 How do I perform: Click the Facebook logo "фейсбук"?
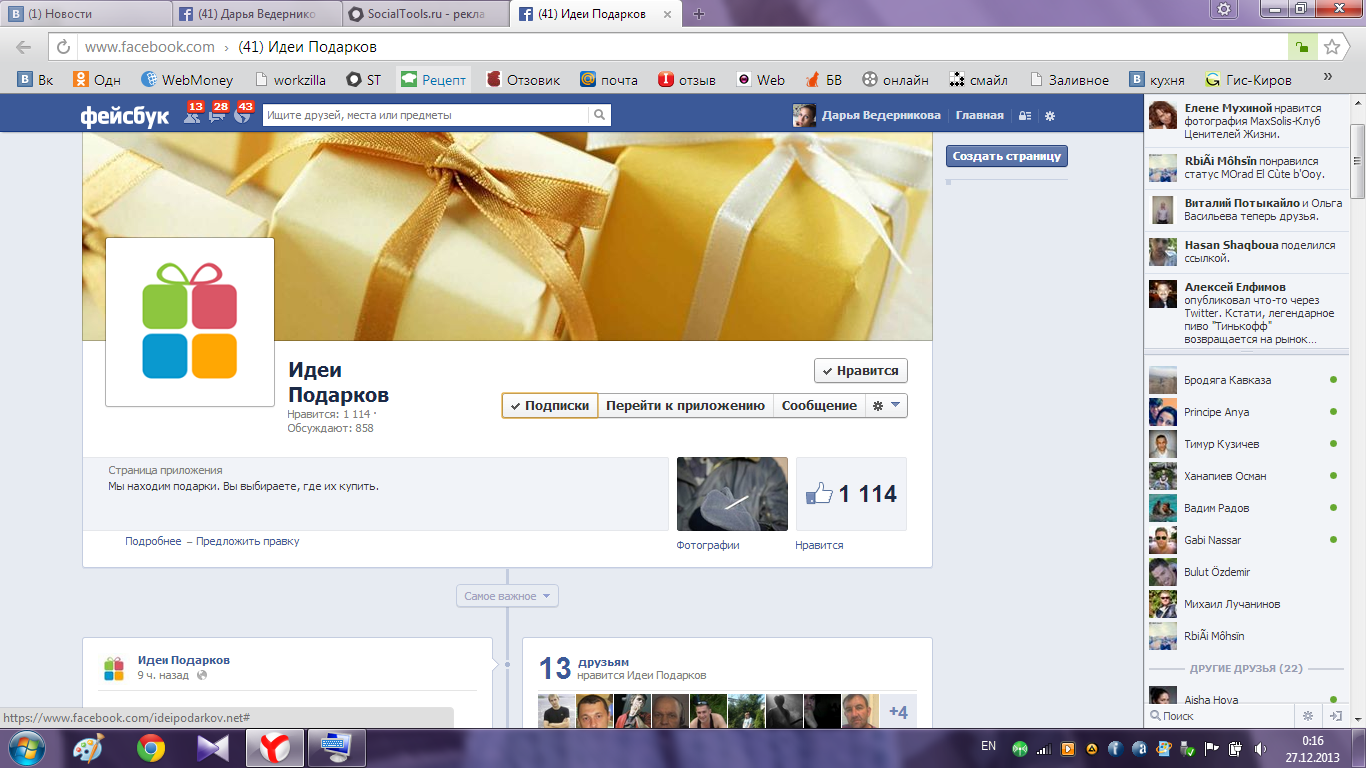(126, 116)
